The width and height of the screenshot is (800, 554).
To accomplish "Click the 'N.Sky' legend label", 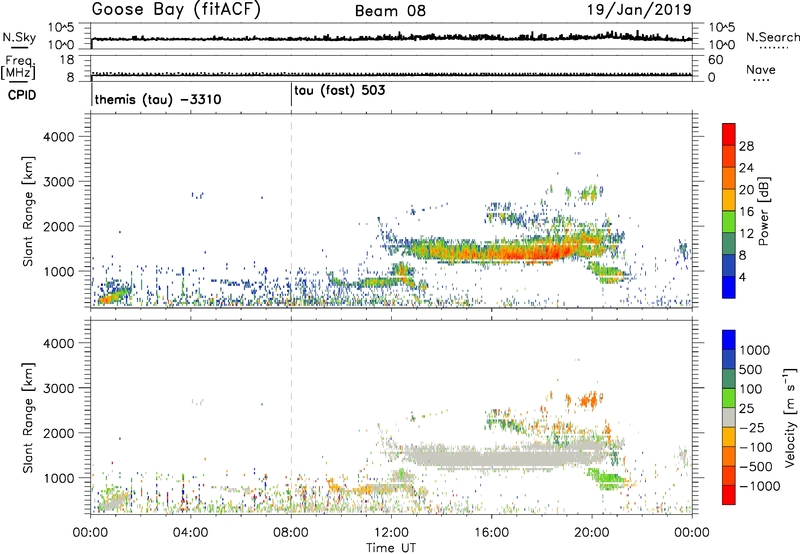I will [19, 37].
